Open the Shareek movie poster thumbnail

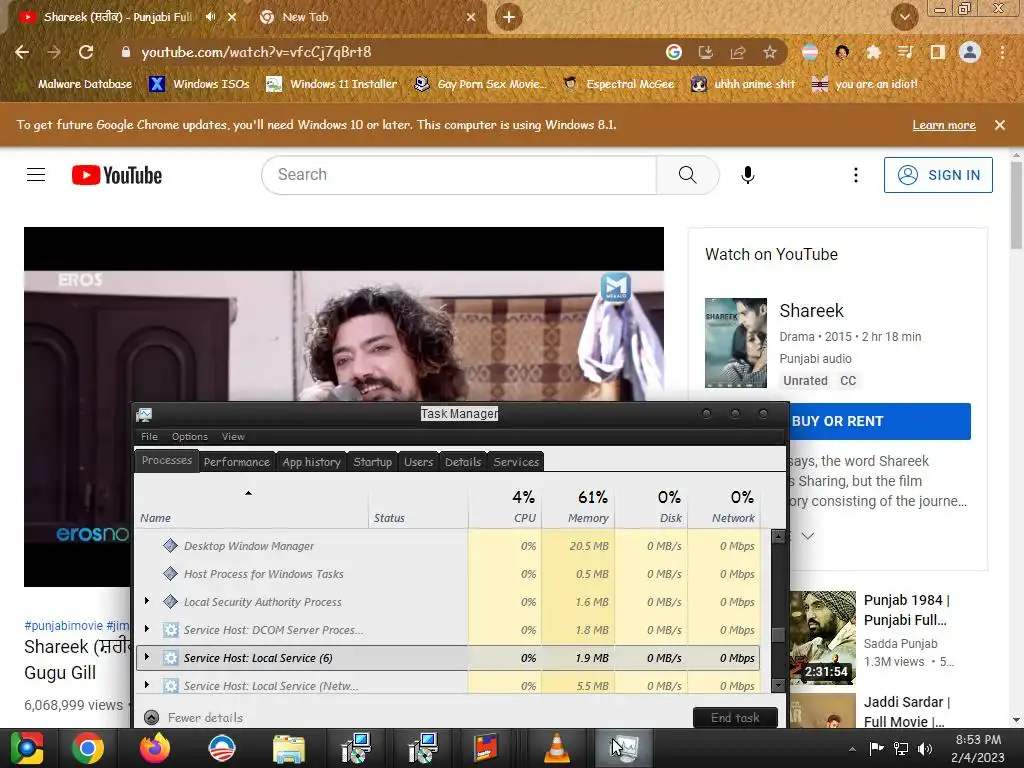coord(736,343)
